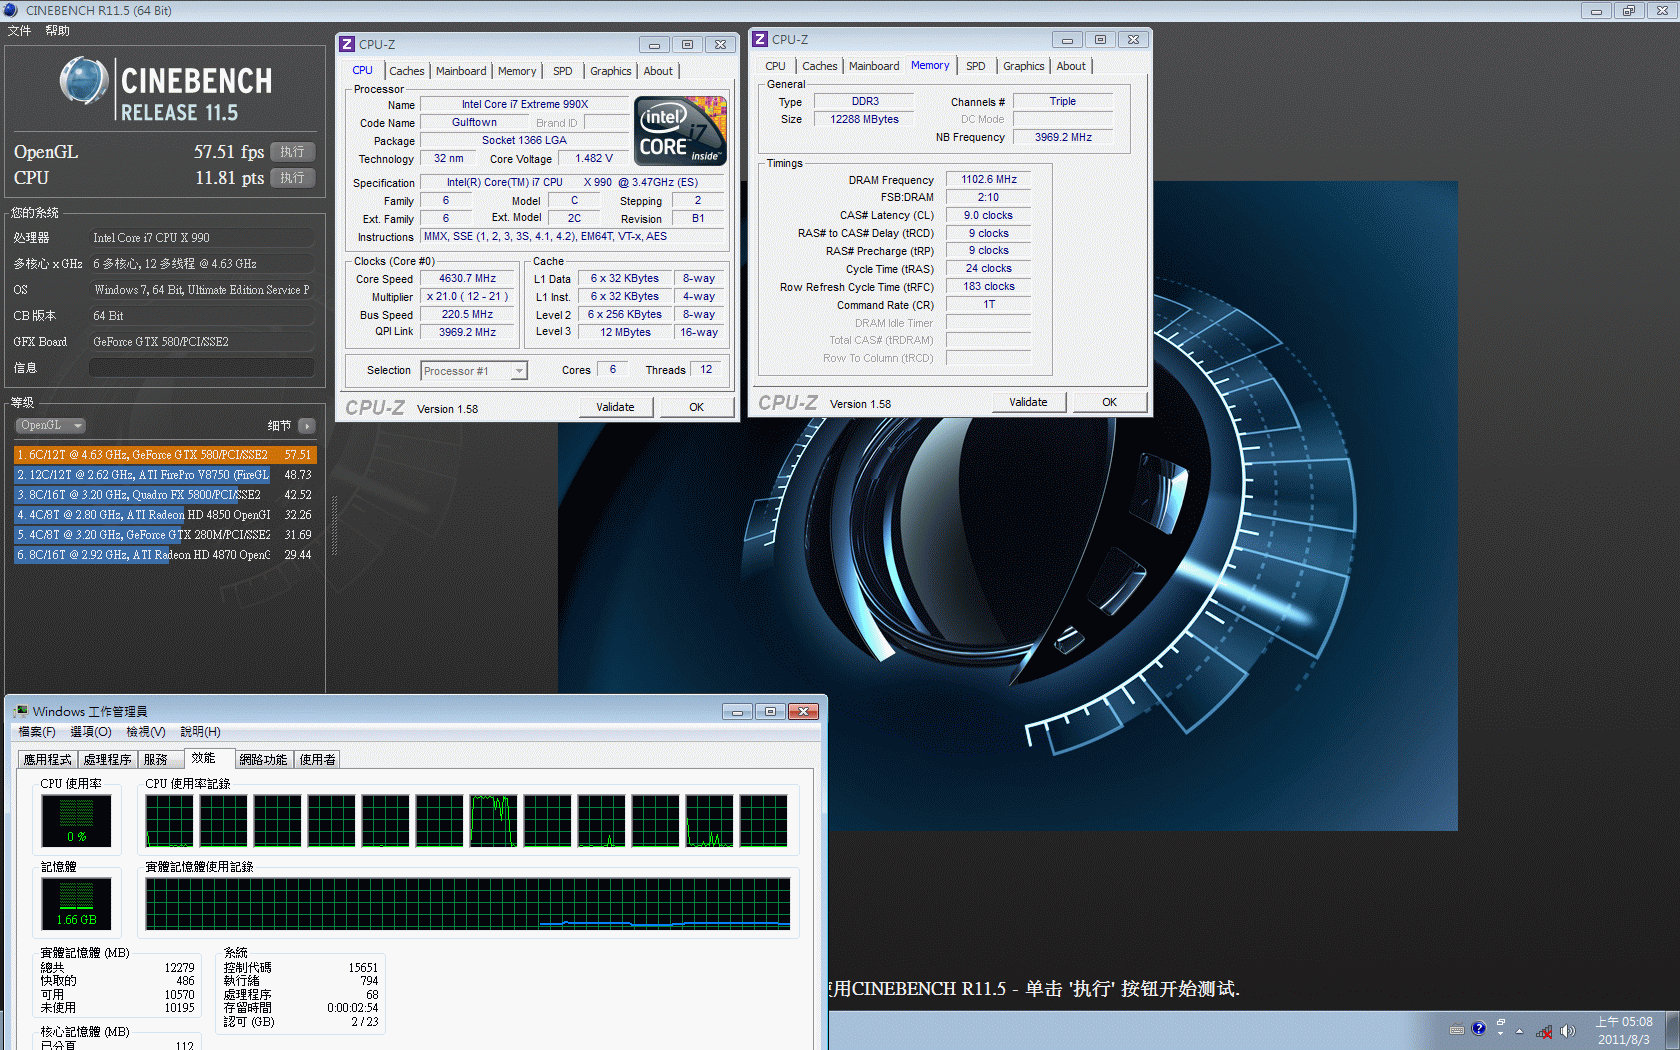Open the language bar options dropdown
This screenshot has height=1050, width=1680.
tap(1500, 1033)
